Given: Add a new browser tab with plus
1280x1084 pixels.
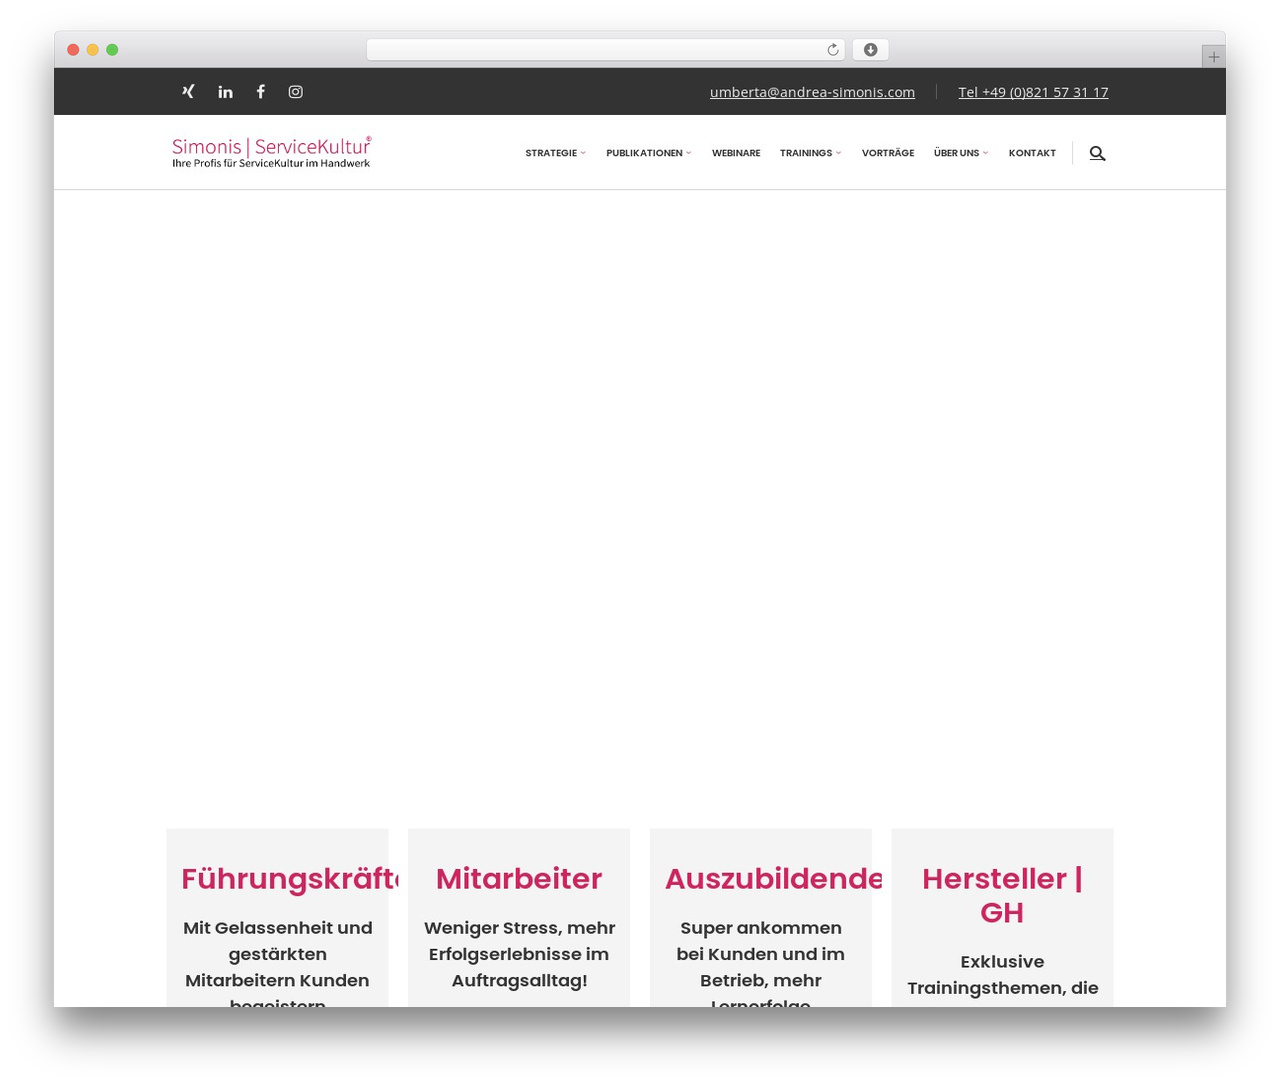Looking at the screenshot, I should point(1213,57).
